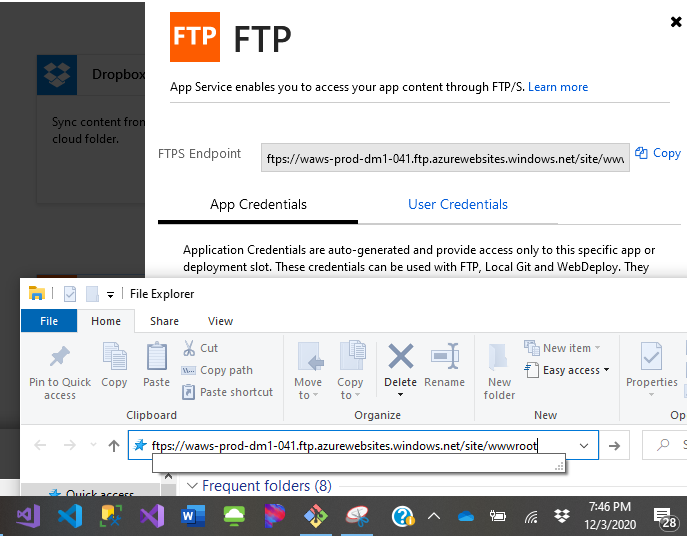Close the FTP panel

click(x=676, y=21)
